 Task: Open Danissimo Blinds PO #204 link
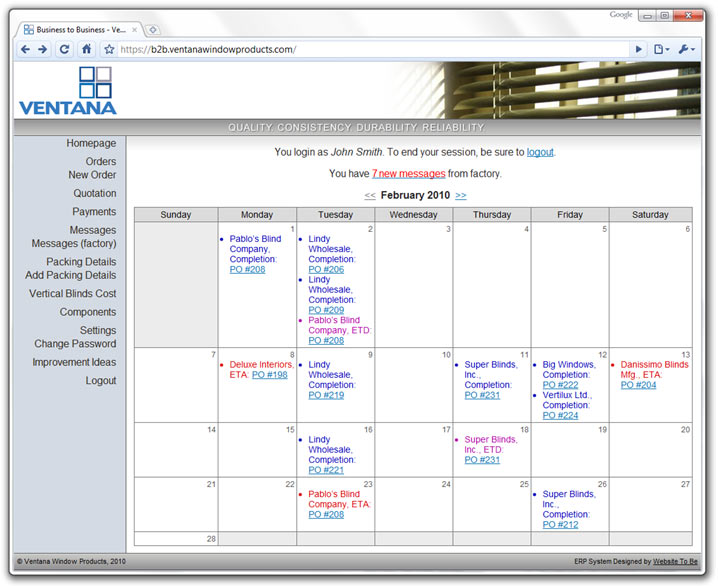[638, 385]
